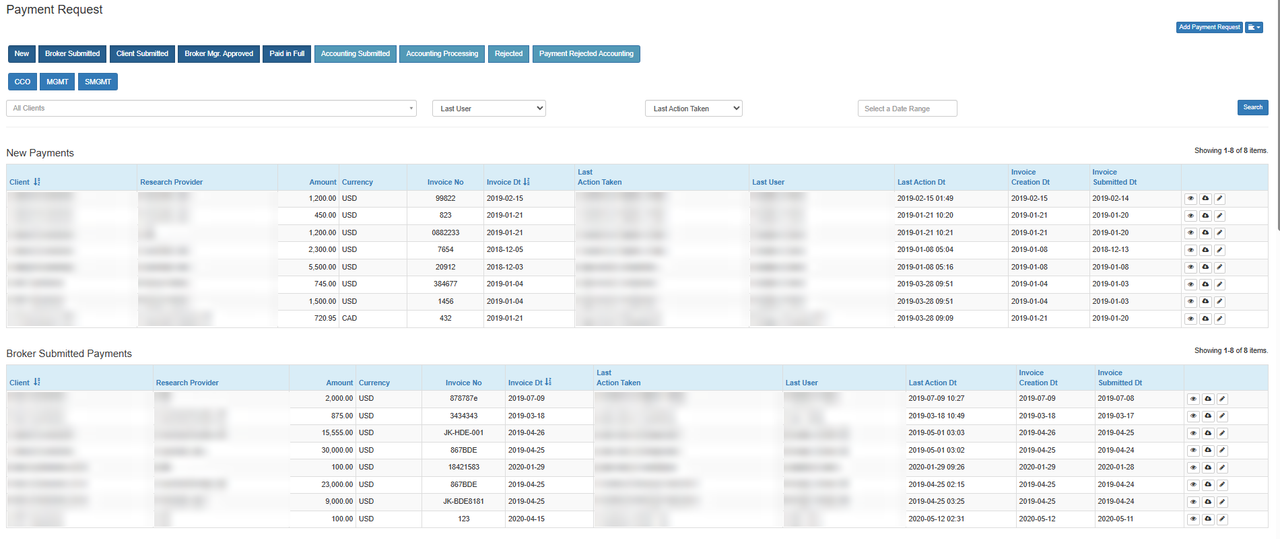The image size is (1280, 539).
Task: Filter by Accounting Processing status
Action: [443, 53]
